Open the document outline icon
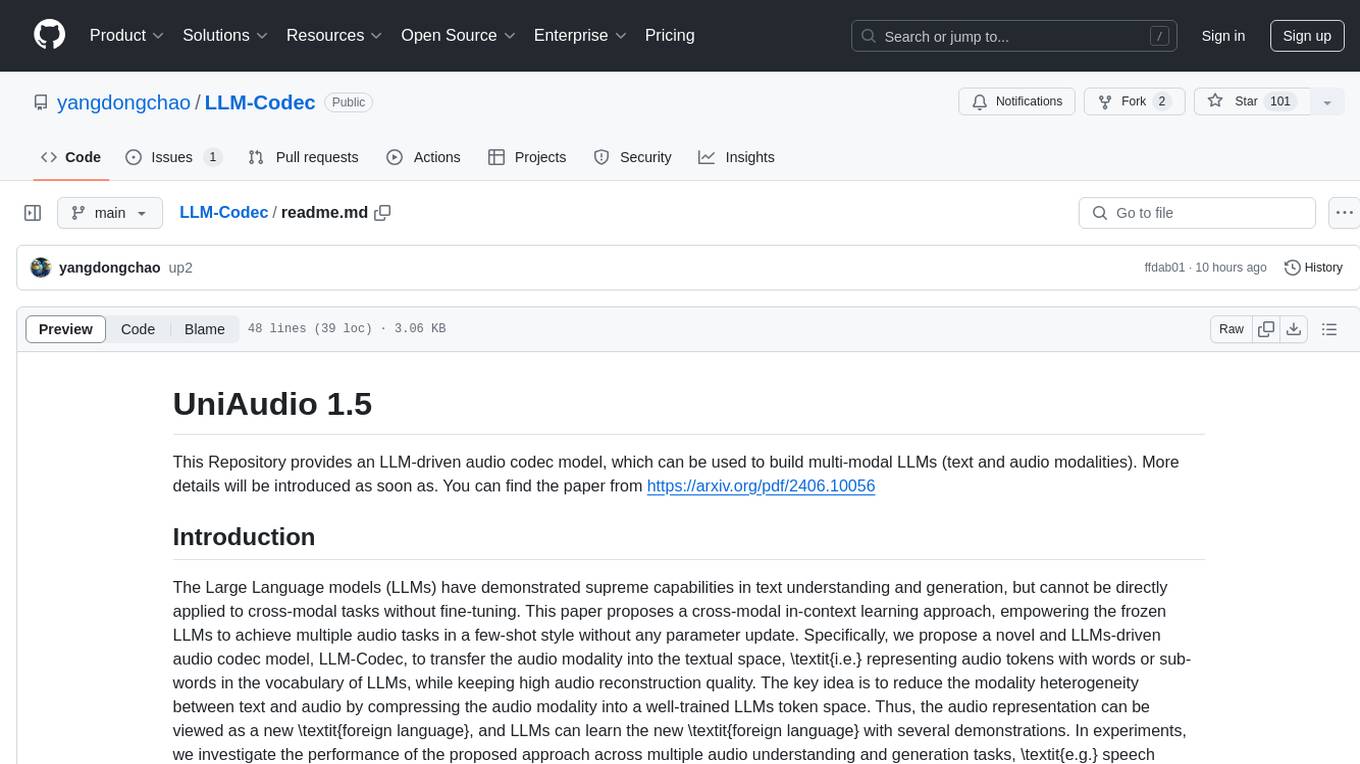 1329,329
